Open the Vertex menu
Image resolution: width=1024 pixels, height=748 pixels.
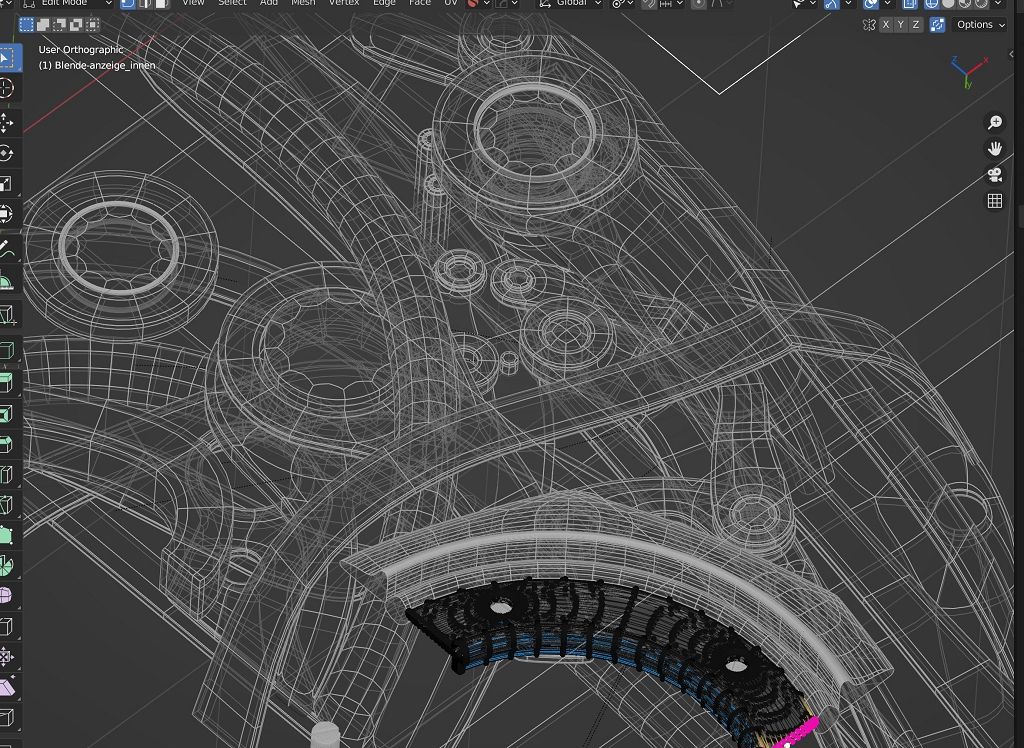[x=344, y=3]
